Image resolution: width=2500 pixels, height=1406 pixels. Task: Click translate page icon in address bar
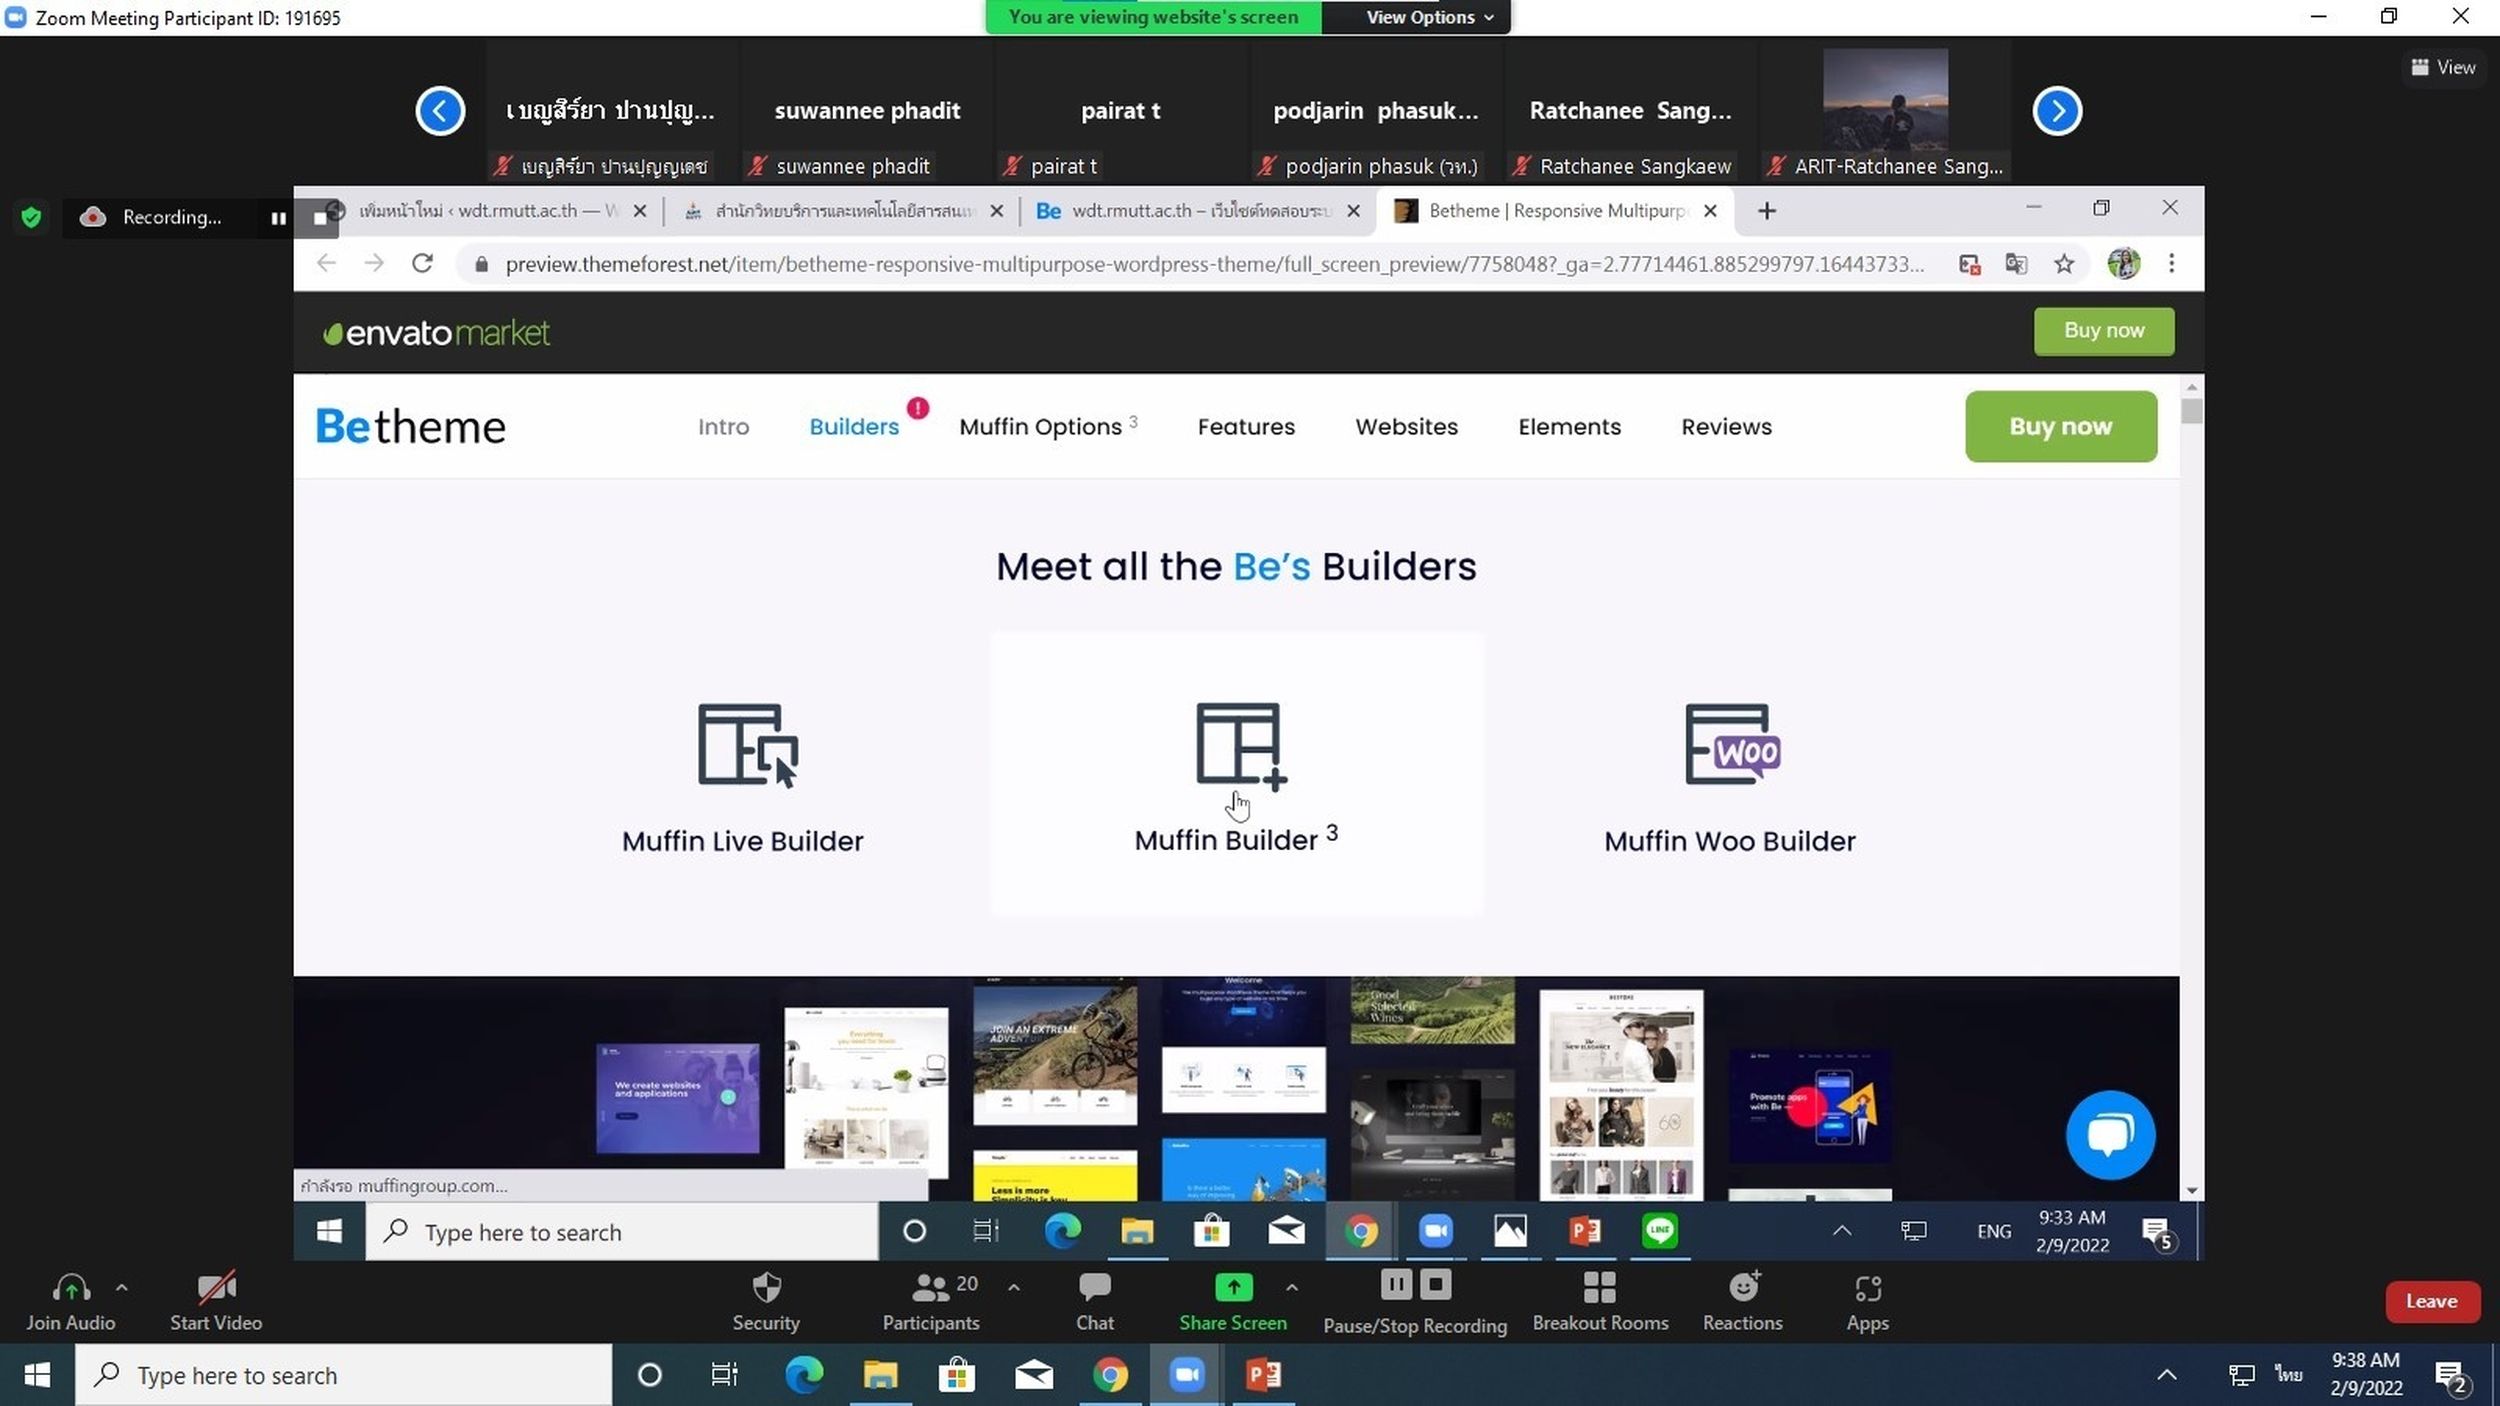pyautogui.click(x=2016, y=264)
